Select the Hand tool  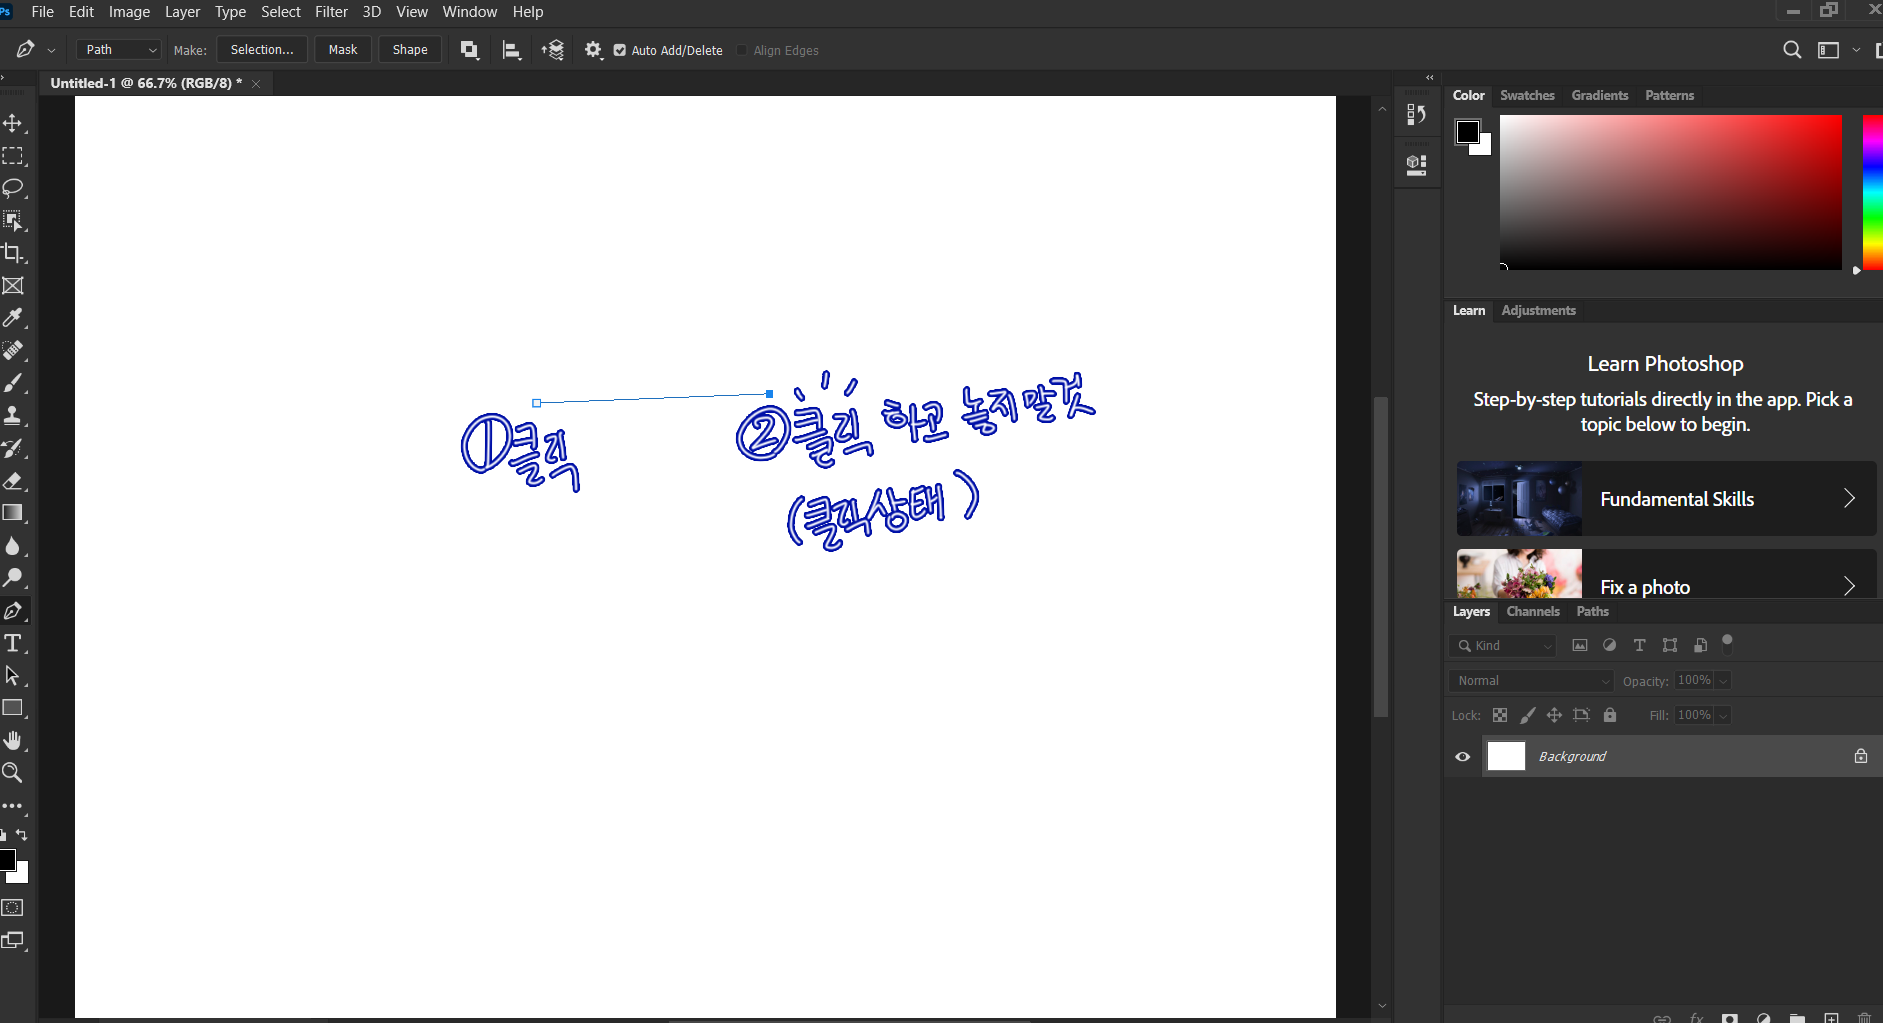pos(13,740)
